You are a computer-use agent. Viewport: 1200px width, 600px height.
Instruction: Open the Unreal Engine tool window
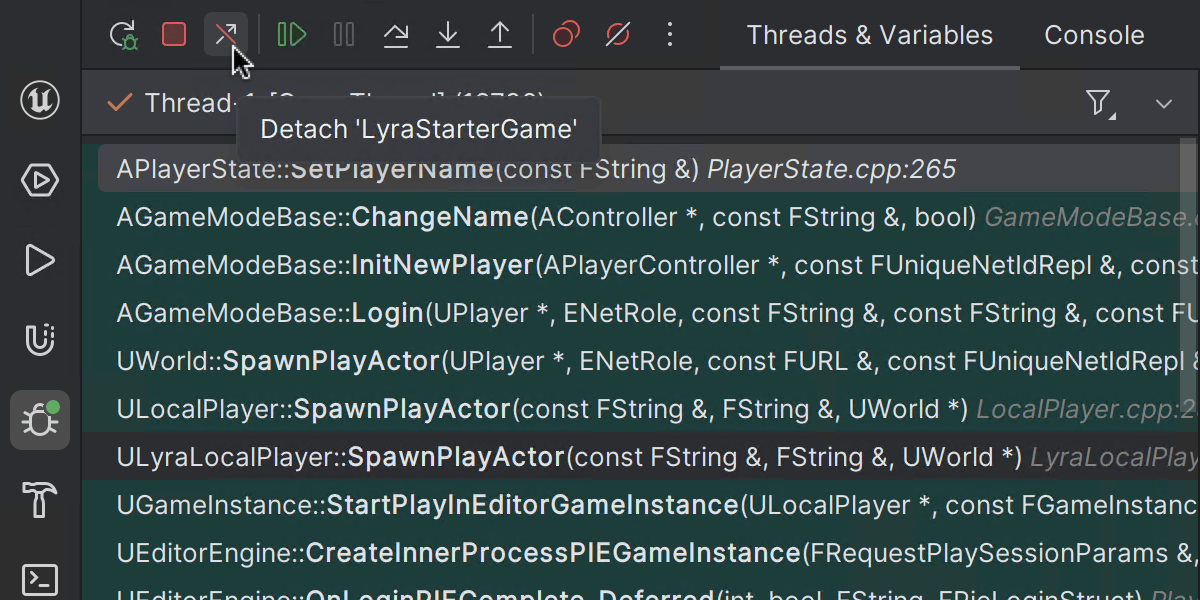(x=40, y=100)
